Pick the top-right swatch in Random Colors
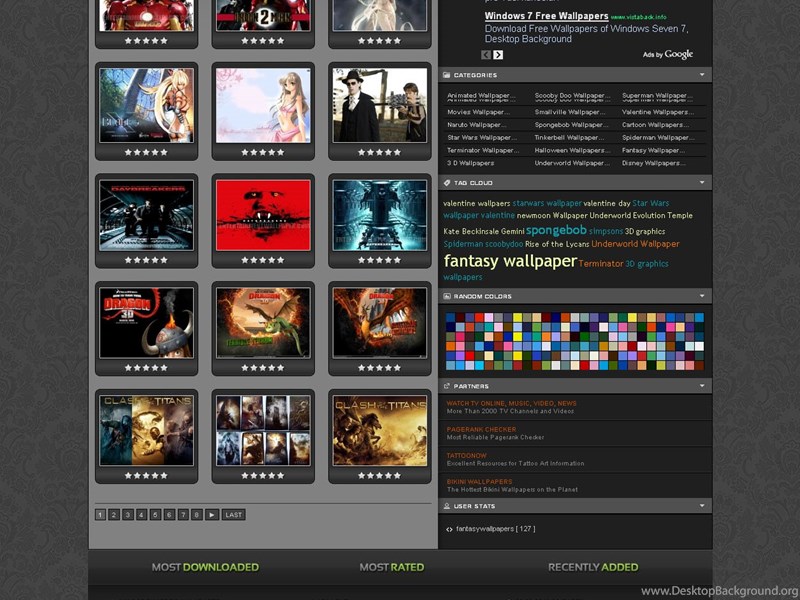Image resolution: width=800 pixels, height=600 pixels. tap(699, 317)
